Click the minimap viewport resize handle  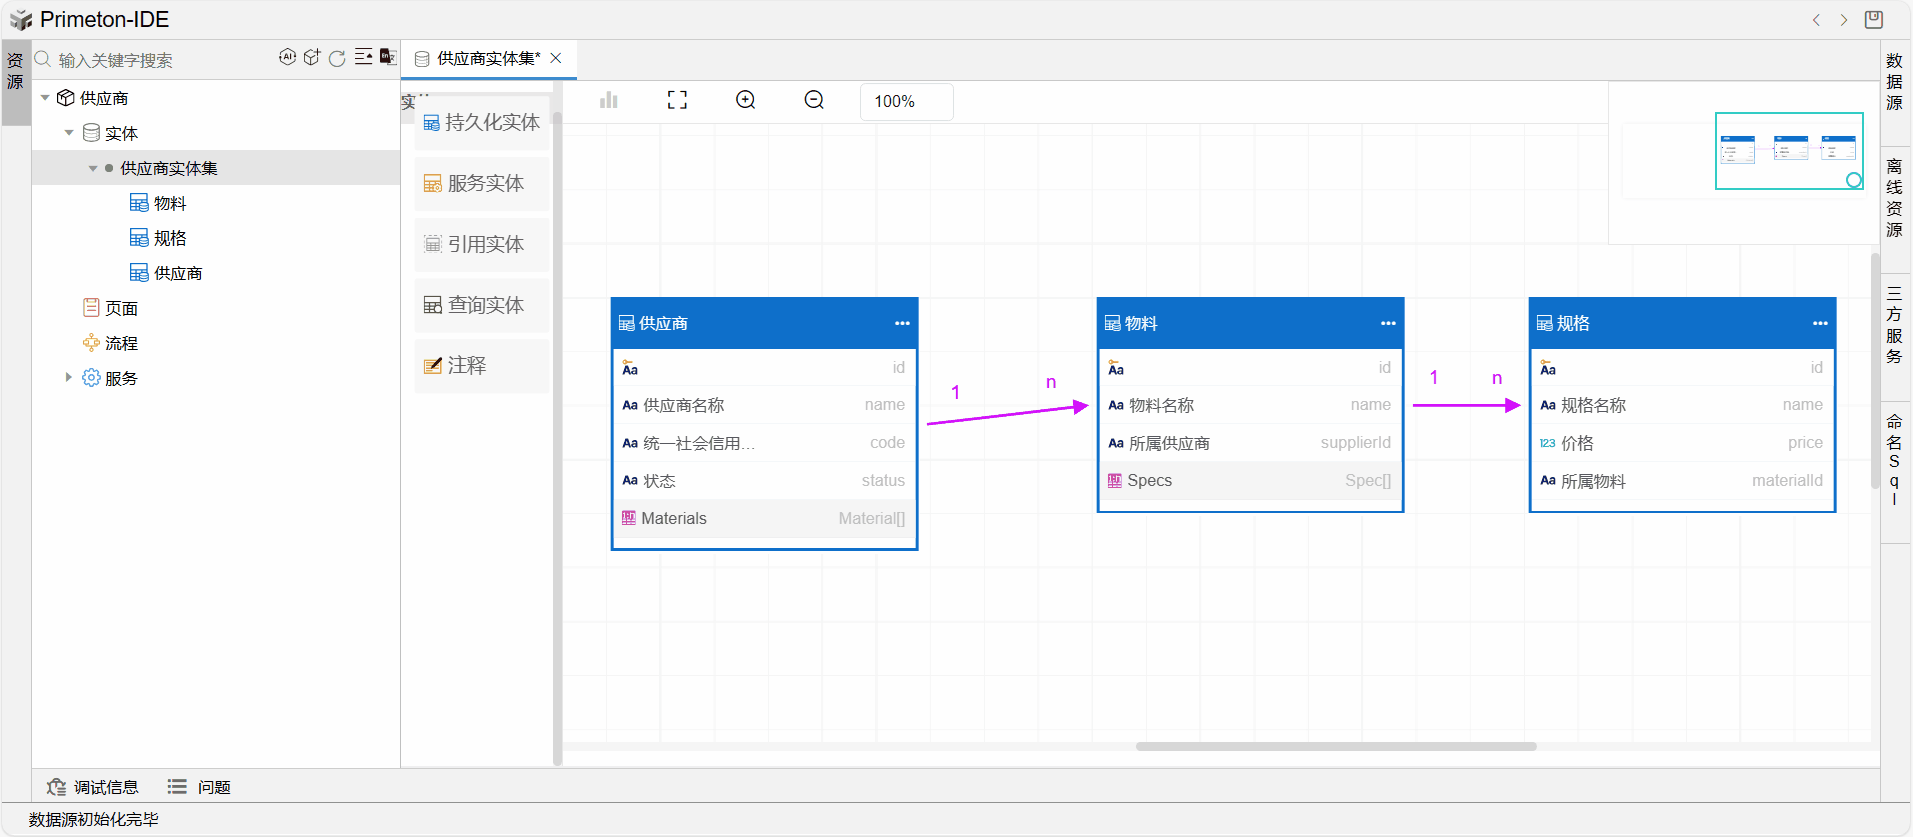point(1854,180)
